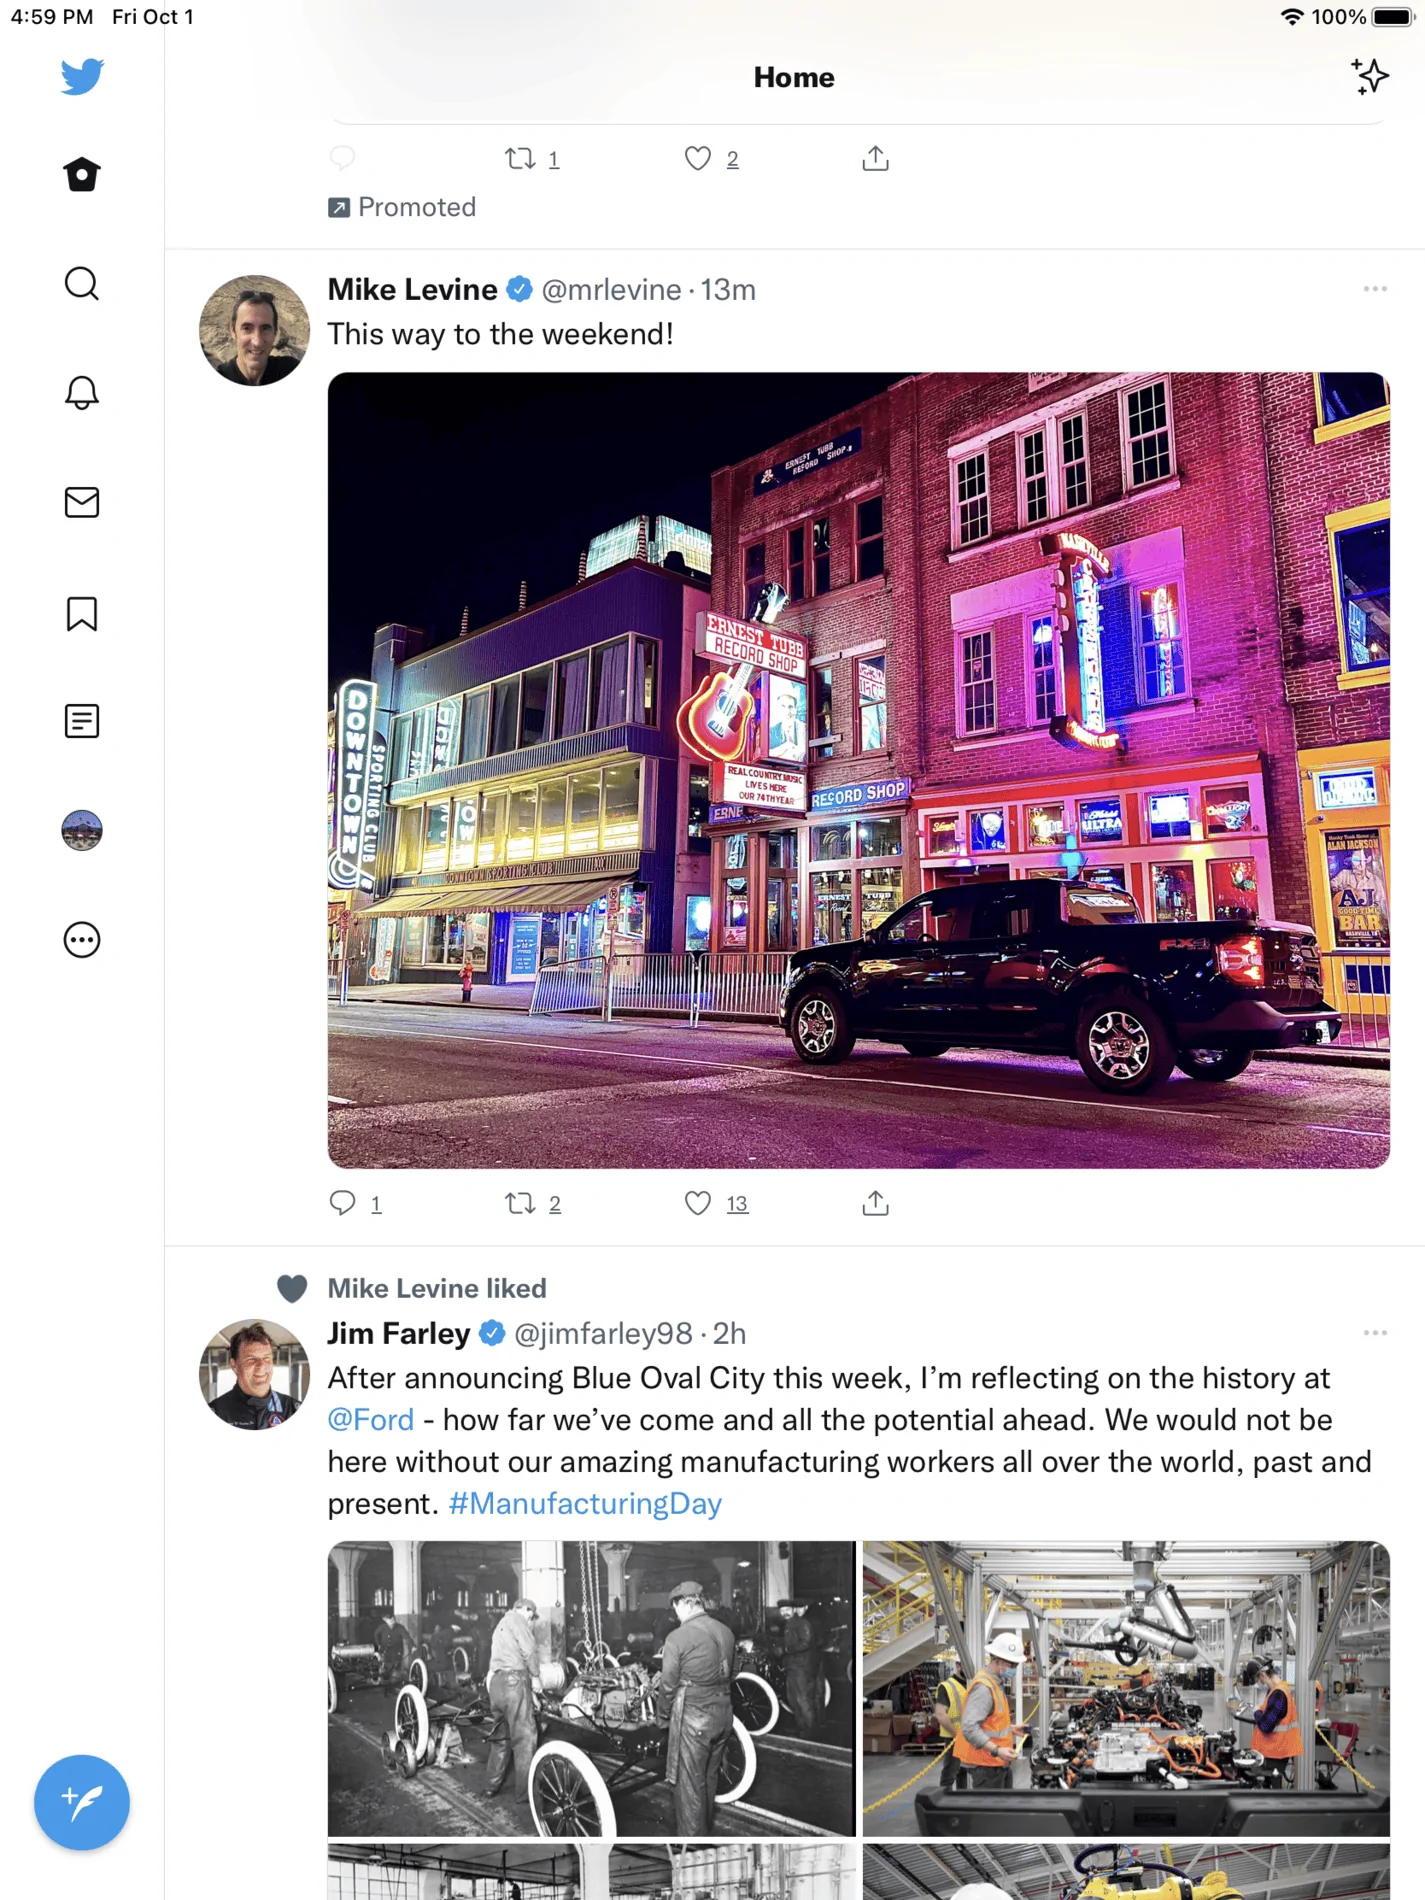The width and height of the screenshot is (1425, 1900).
Task: Open Lists icon in sidebar
Action: 82,721
